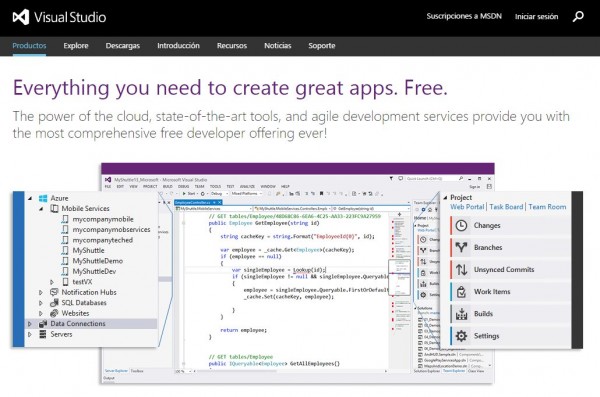Click the GetEmployee method signature text
This screenshot has height=397, width=600.
264,223
